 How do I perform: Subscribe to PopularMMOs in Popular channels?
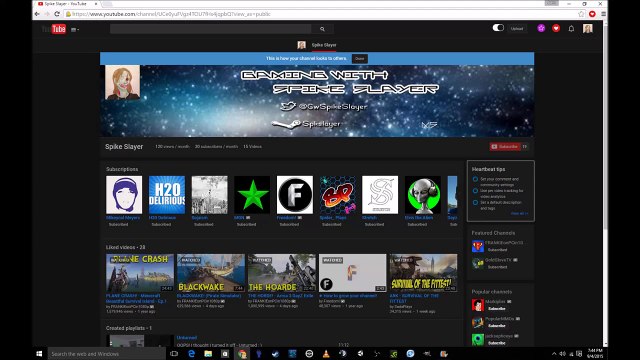[497, 326]
